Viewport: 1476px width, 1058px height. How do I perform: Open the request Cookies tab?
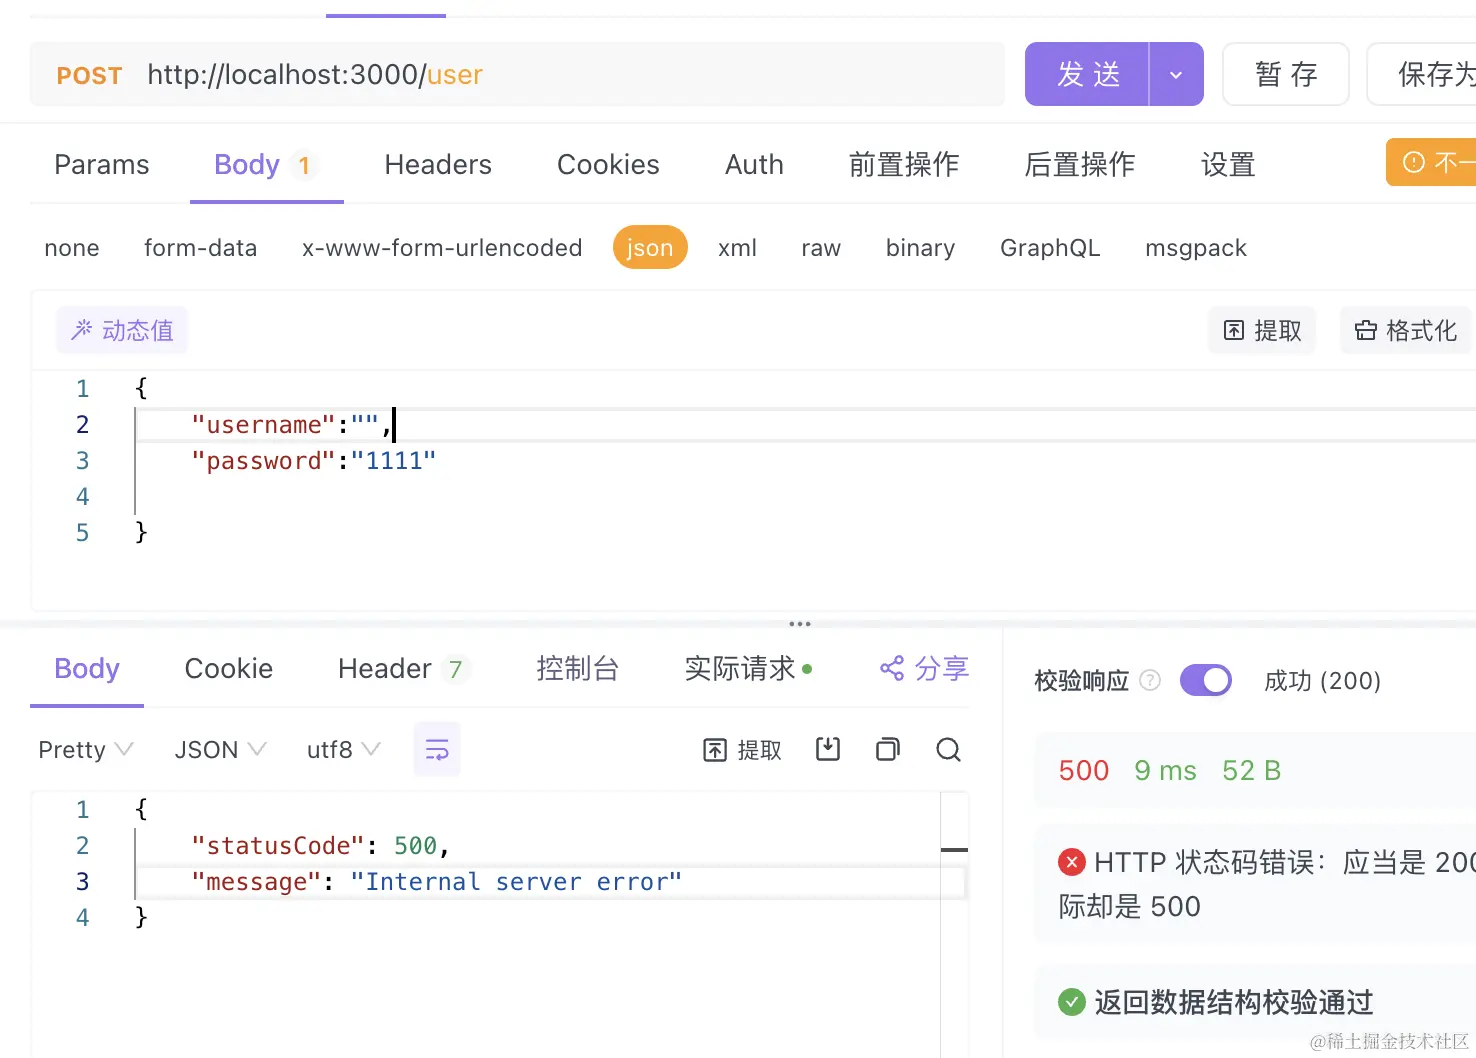608,165
